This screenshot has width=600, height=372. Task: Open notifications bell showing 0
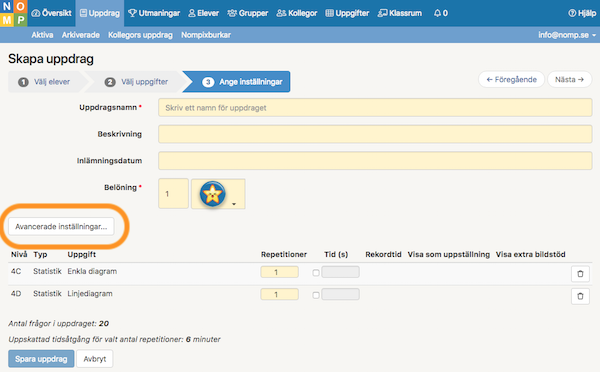pos(440,13)
